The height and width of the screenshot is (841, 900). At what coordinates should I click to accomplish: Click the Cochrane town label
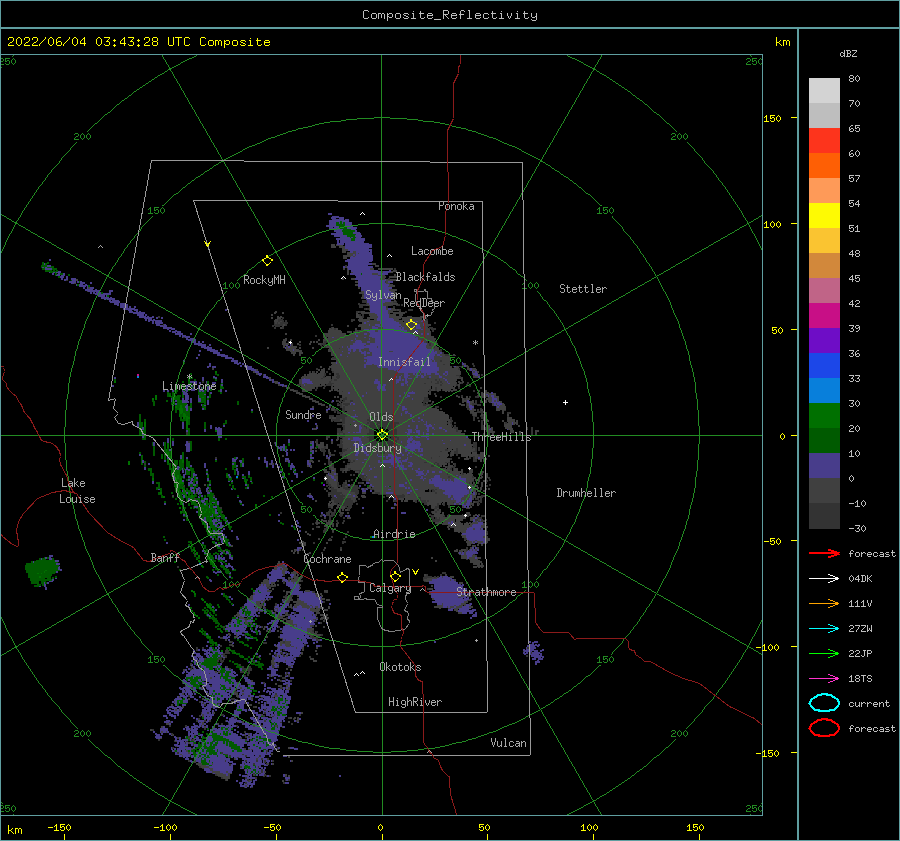327,559
